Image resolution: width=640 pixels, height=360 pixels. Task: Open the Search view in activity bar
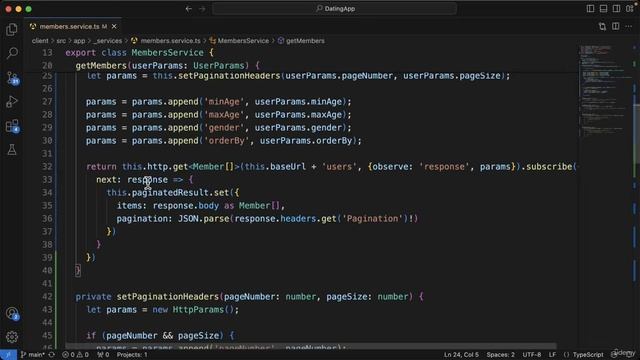click(x=12, y=53)
